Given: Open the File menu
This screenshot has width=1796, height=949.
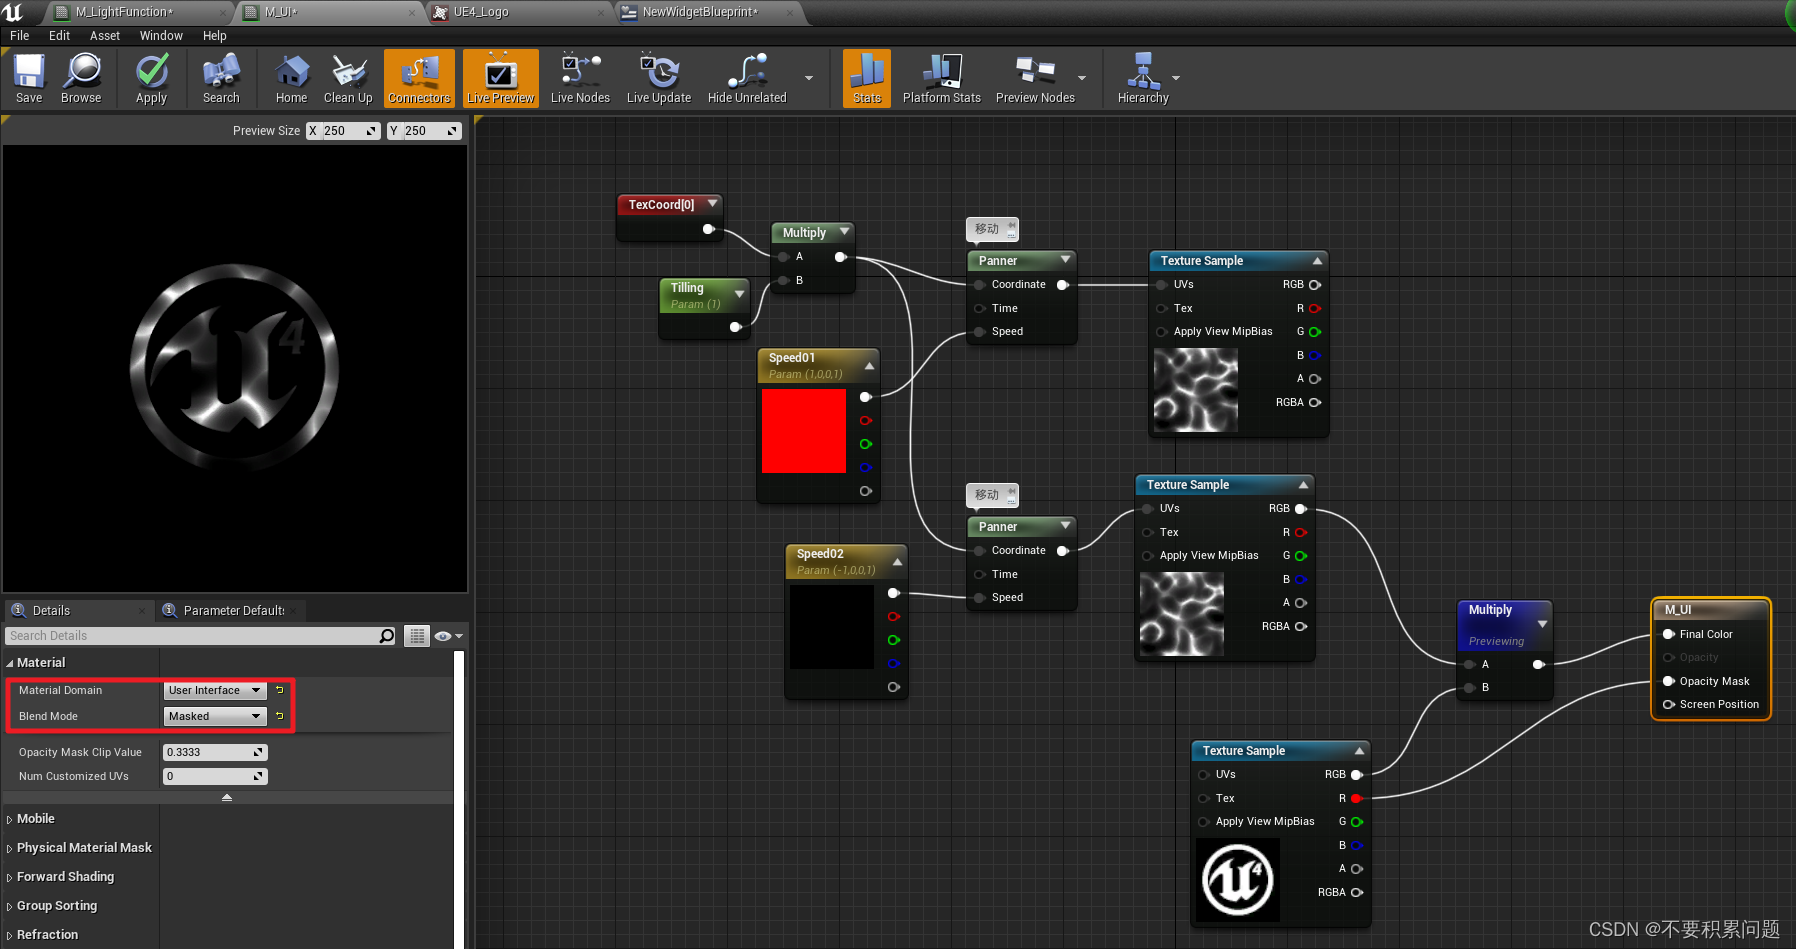Looking at the screenshot, I should point(20,35).
